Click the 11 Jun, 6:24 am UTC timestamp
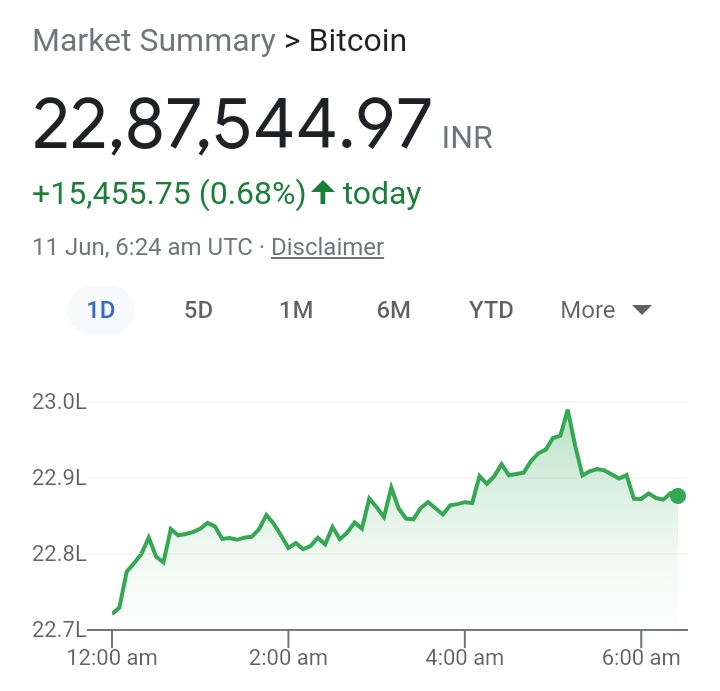 (x=142, y=247)
